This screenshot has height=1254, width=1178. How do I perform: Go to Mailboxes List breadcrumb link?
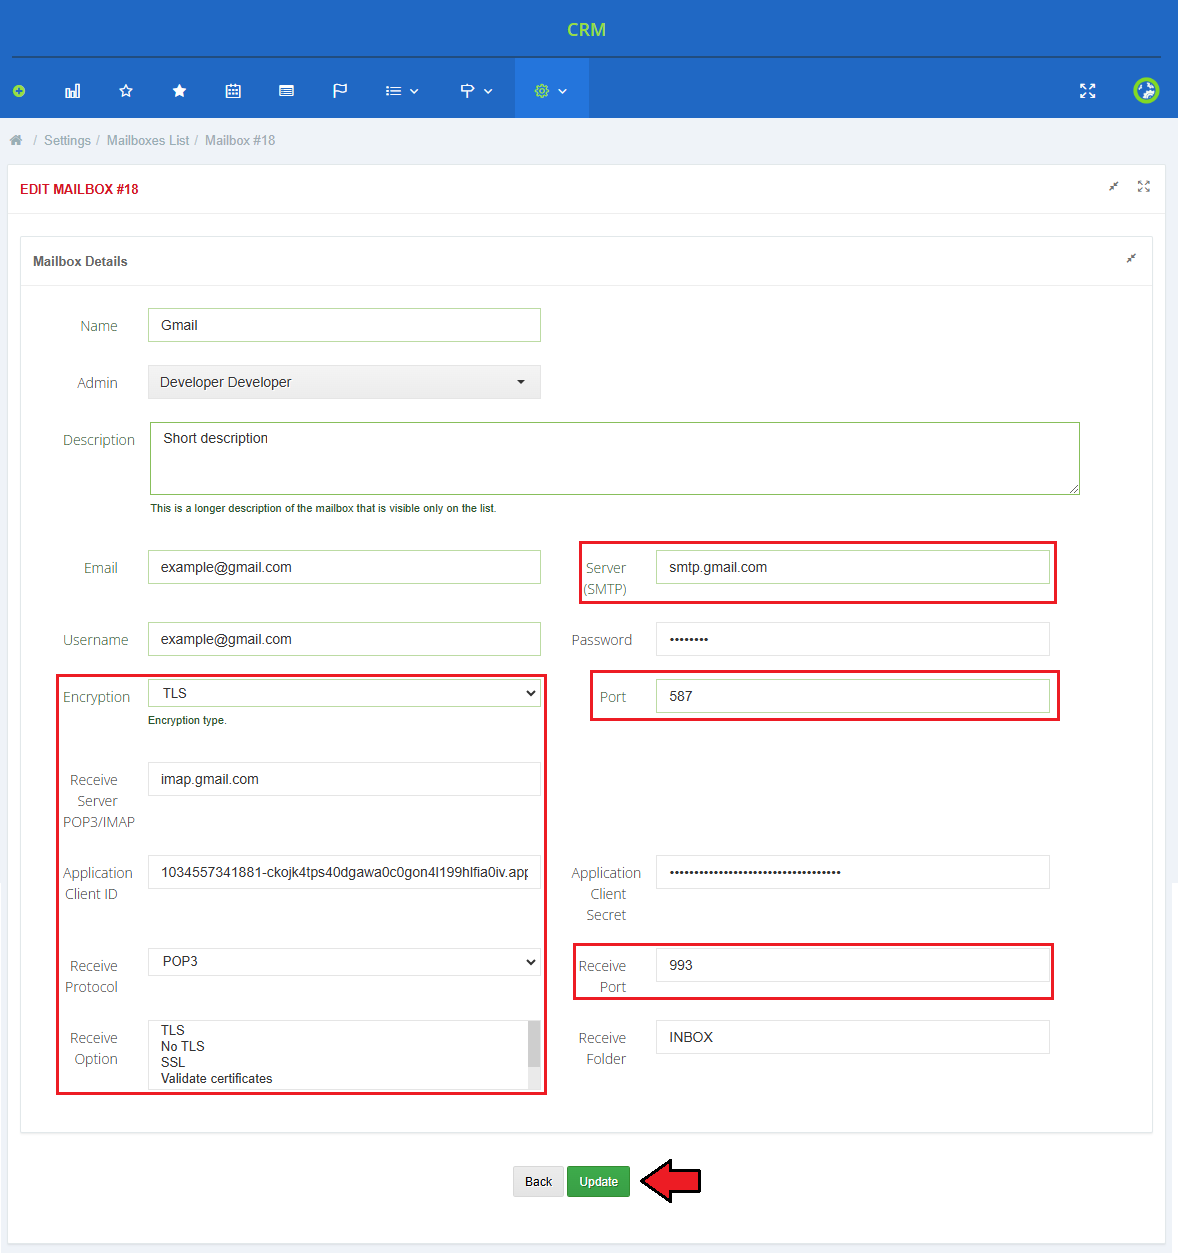[148, 141]
